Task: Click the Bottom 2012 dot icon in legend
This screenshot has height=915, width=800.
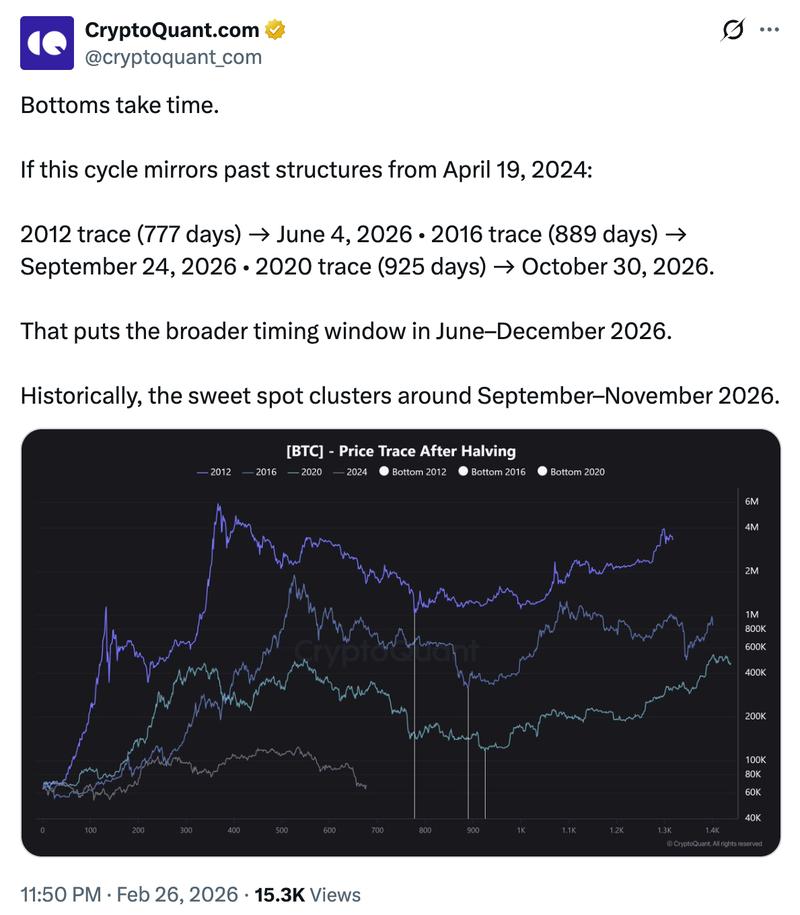Action: point(383,471)
